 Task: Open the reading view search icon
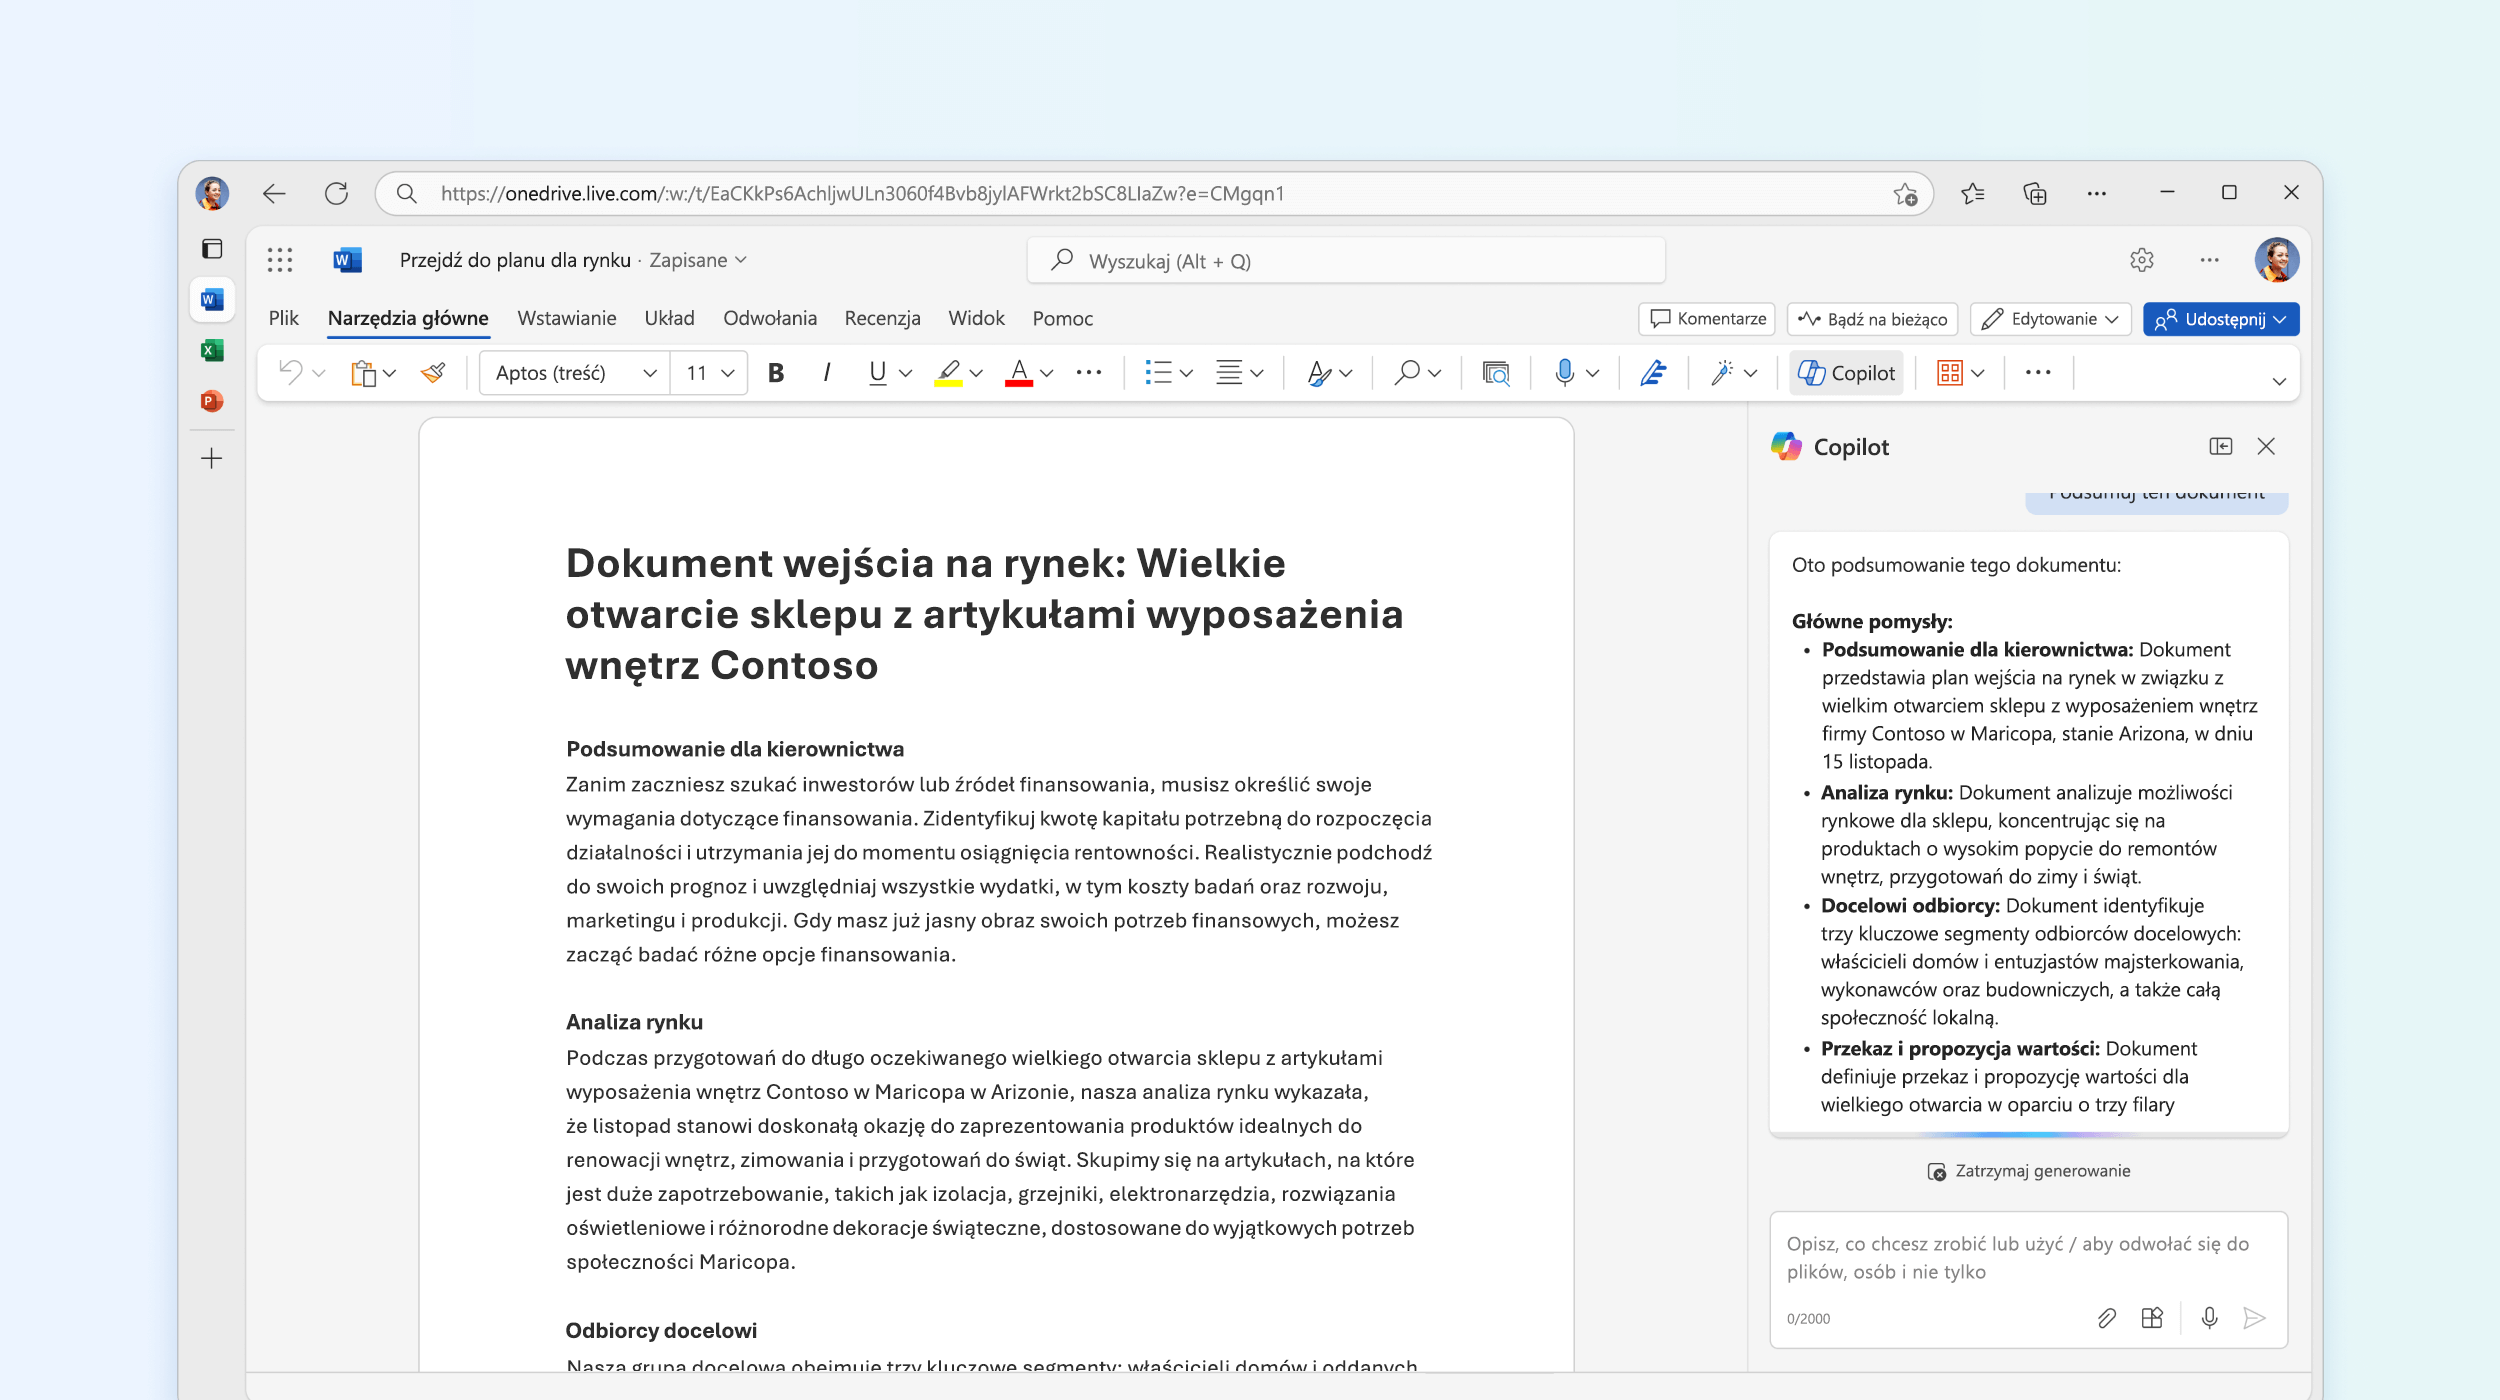(1495, 373)
